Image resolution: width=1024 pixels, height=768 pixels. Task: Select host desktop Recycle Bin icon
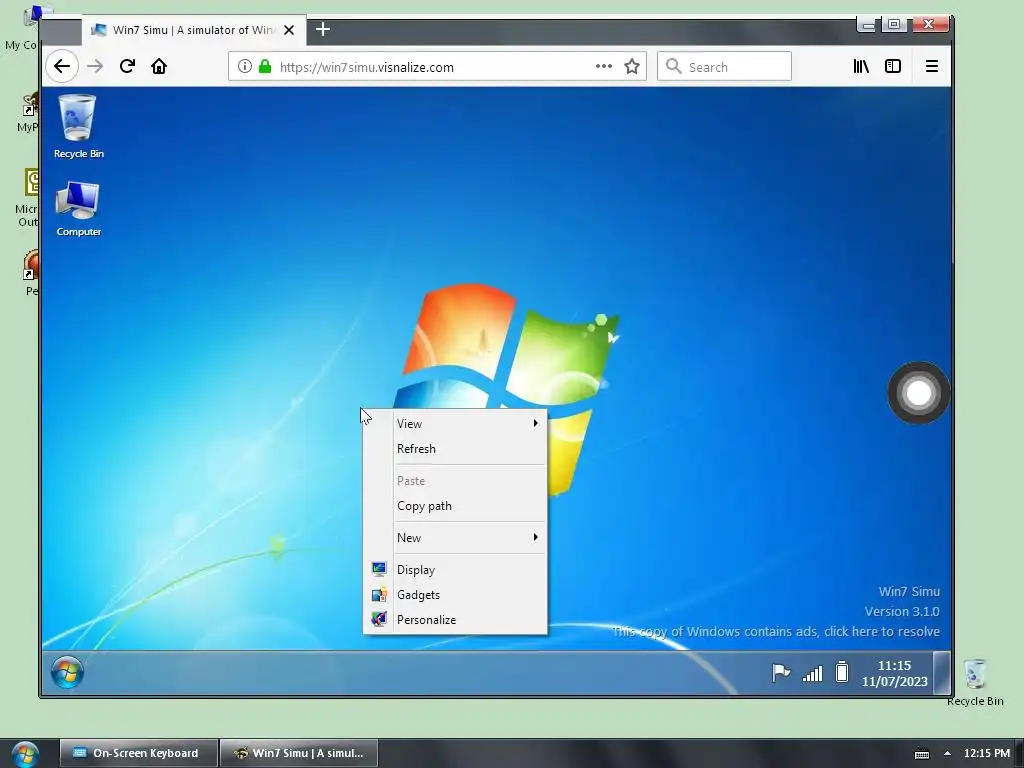(x=975, y=683)
